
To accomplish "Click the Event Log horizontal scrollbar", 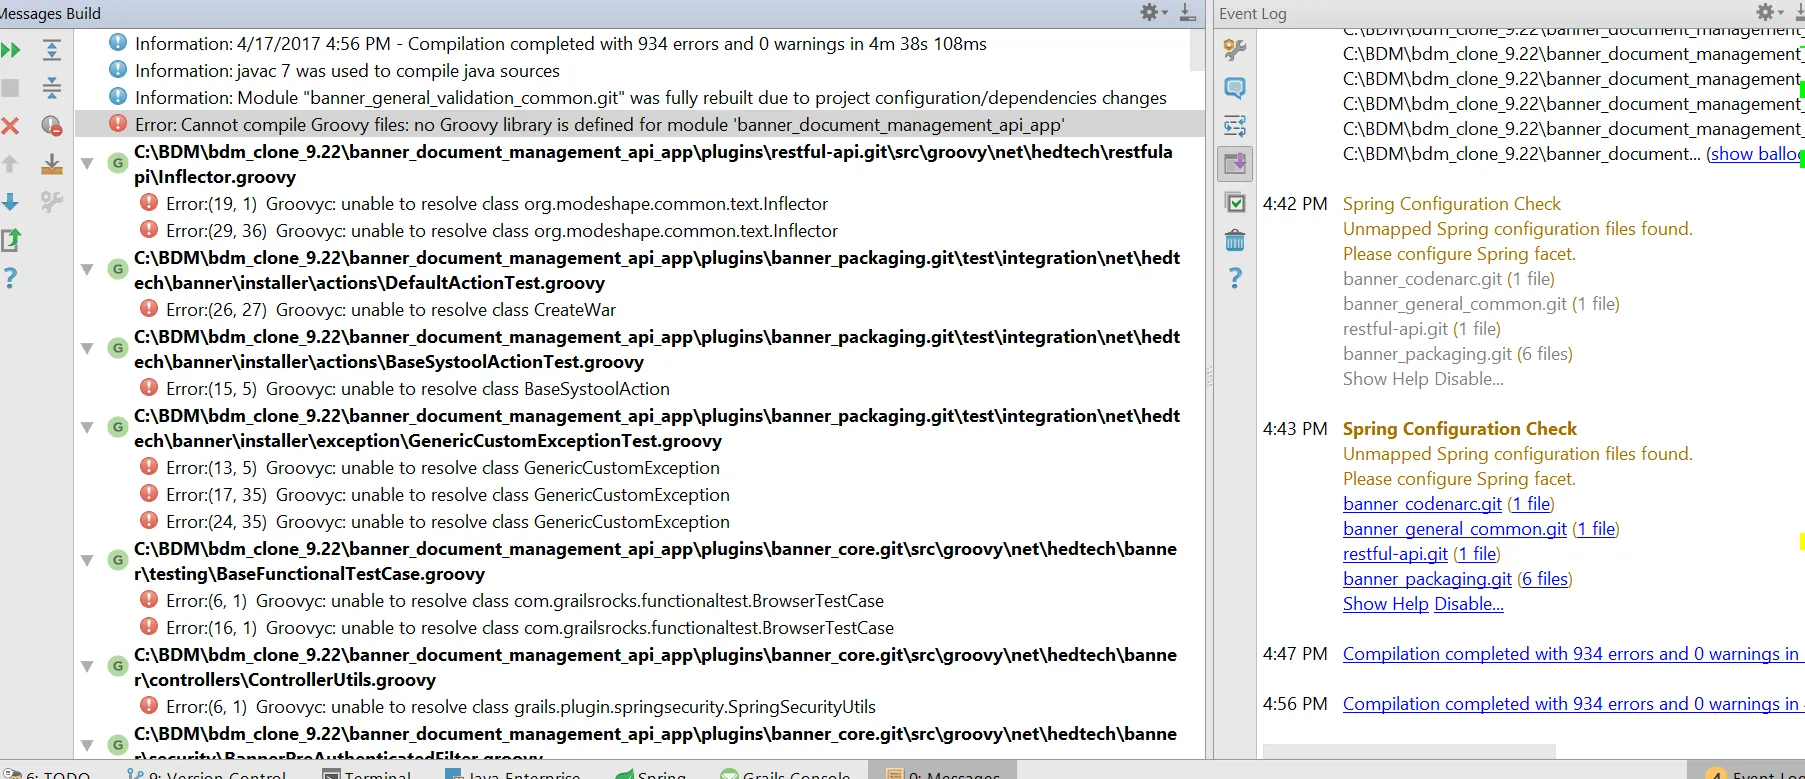I will (x=1409, y=751).
